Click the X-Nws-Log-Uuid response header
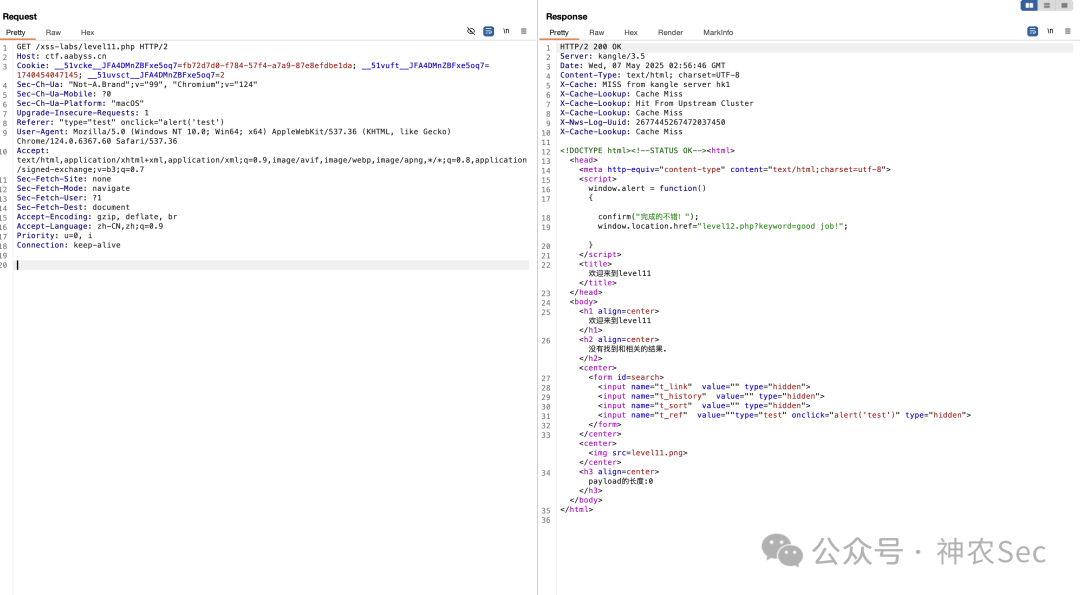Viewport: 1080px width, 595px height. tap(642, 122)
